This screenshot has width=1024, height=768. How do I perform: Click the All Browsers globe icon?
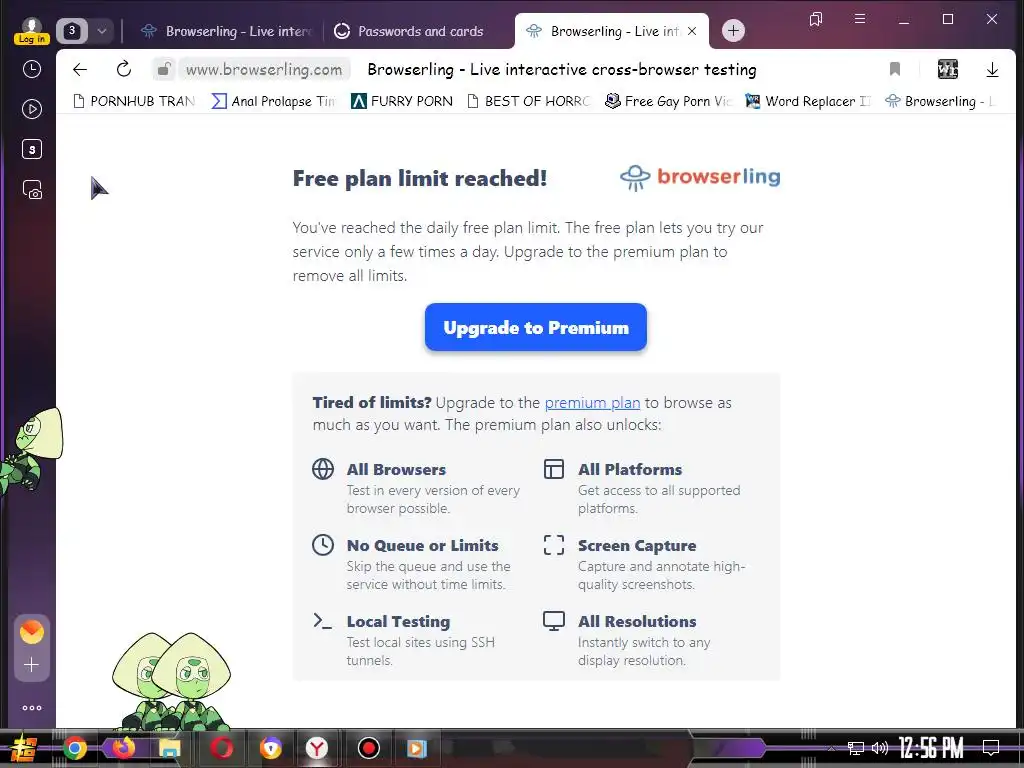tap(323, 469)
